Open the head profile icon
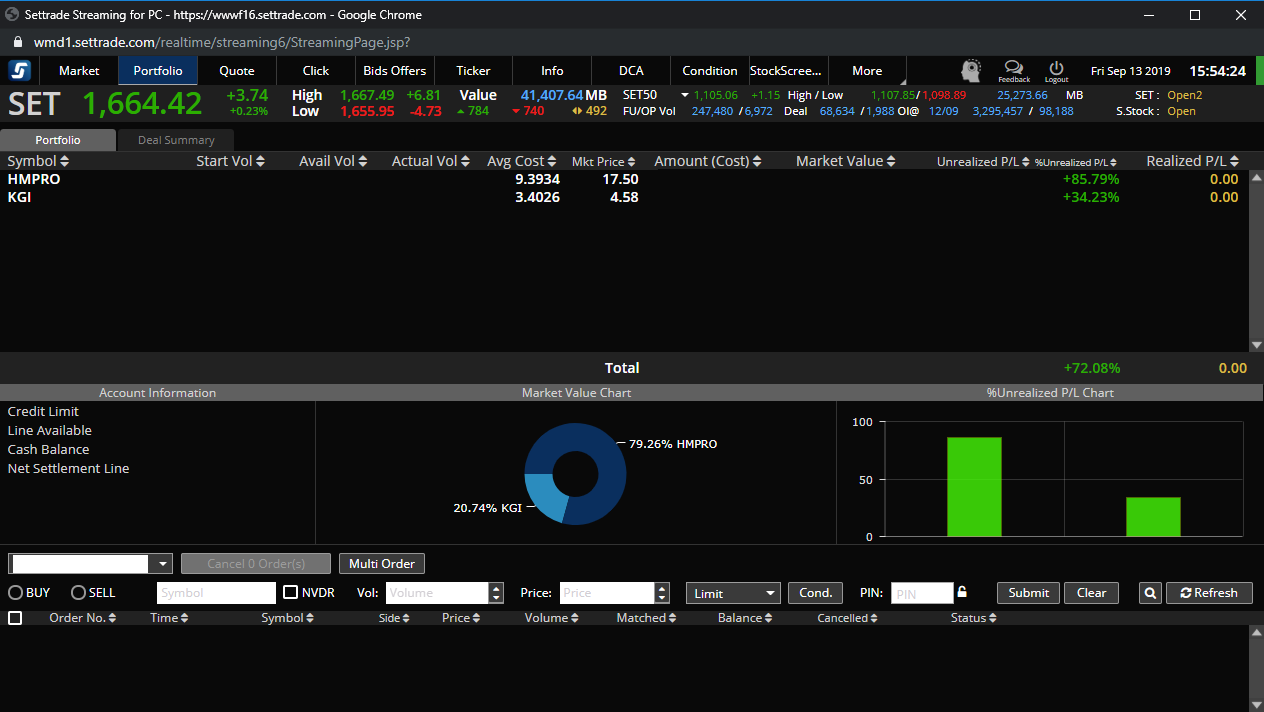The image size is (1264, 712). (971, 70)
